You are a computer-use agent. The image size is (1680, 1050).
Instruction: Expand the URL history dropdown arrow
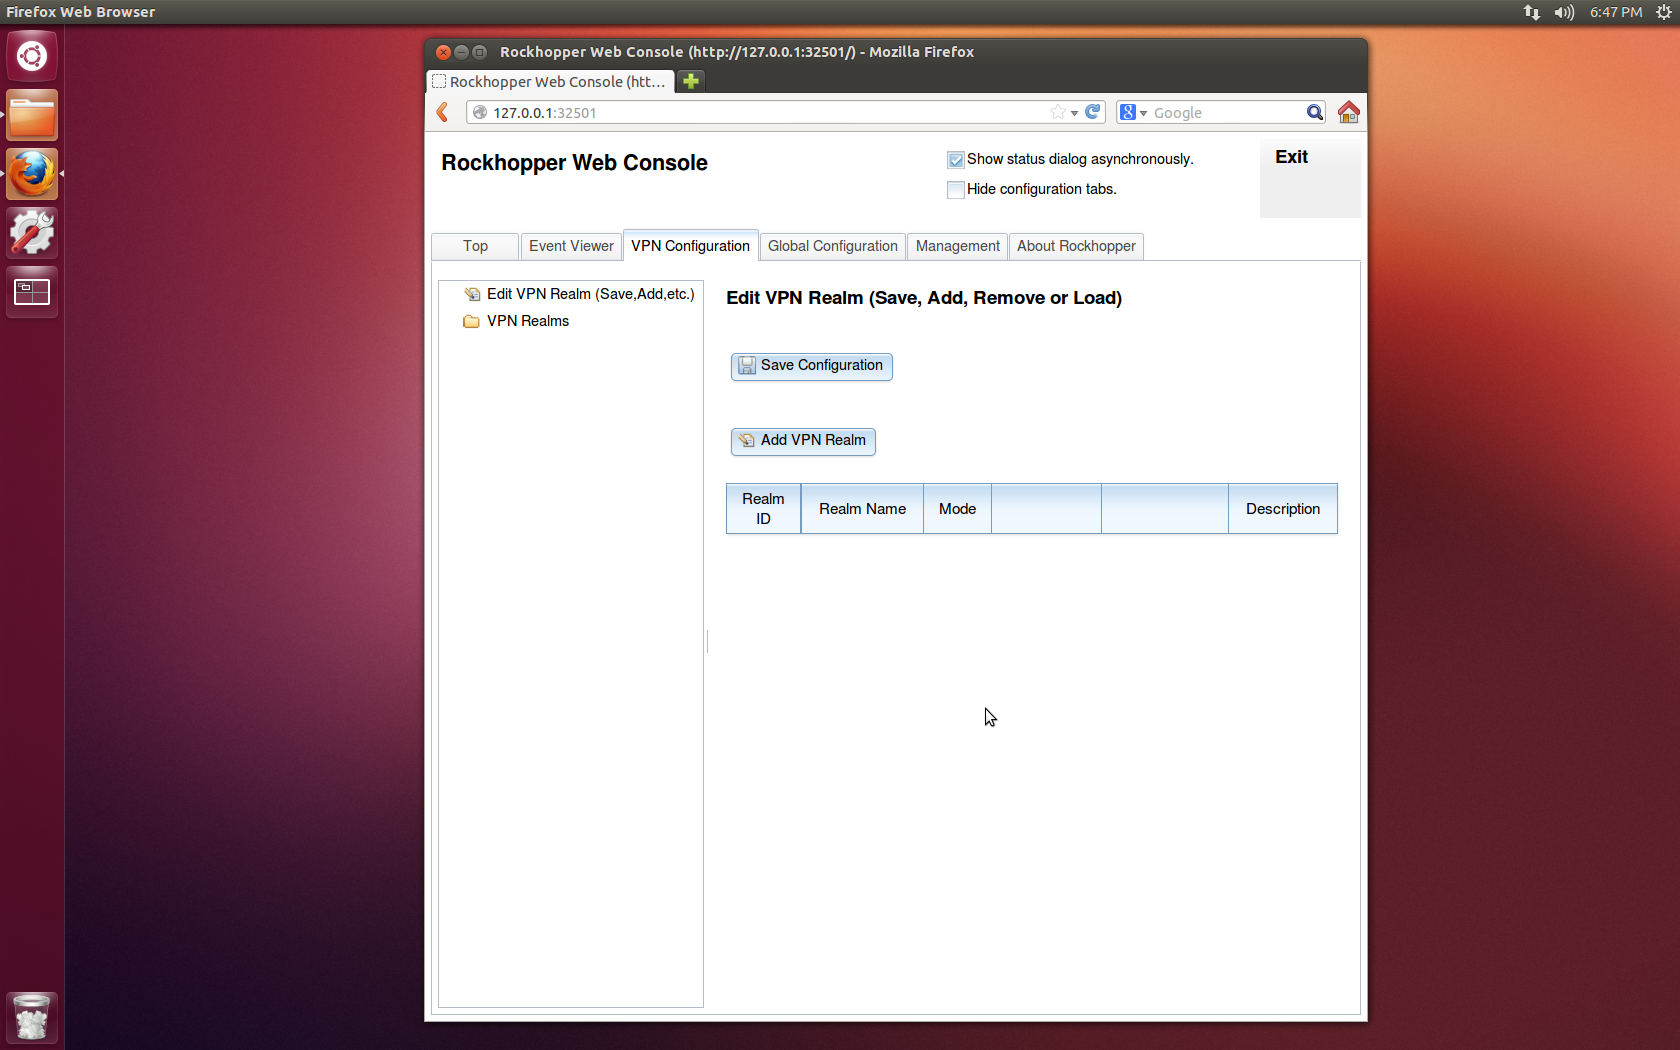1075,113
